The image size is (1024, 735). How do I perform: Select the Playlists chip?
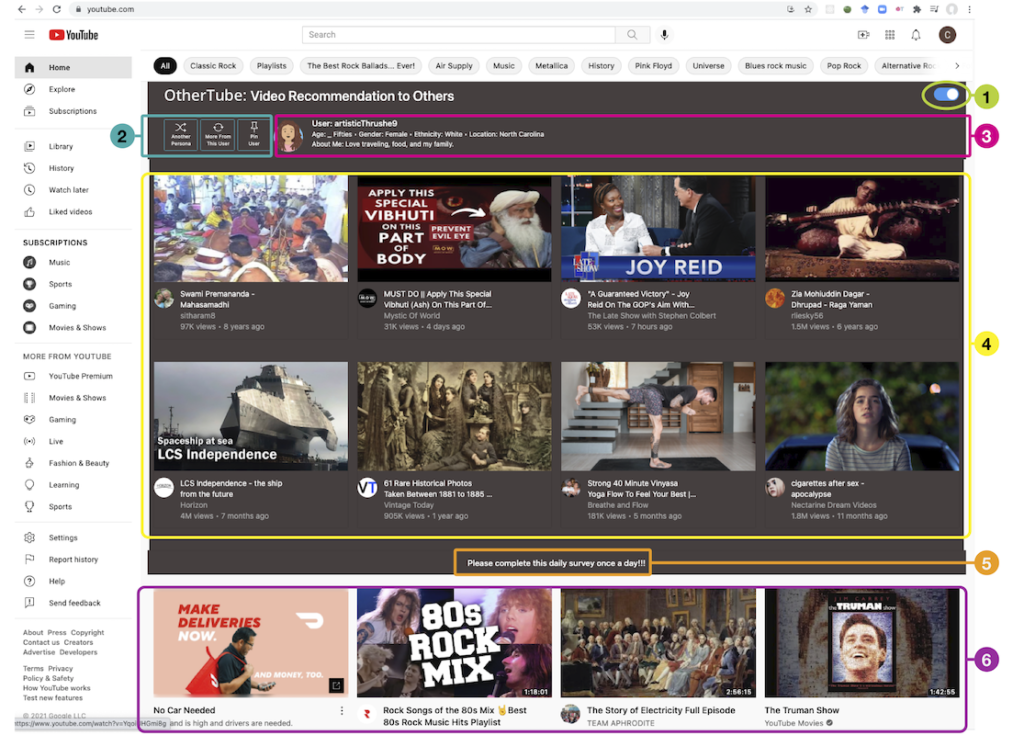pyautogui.click(x=272, y=65)
